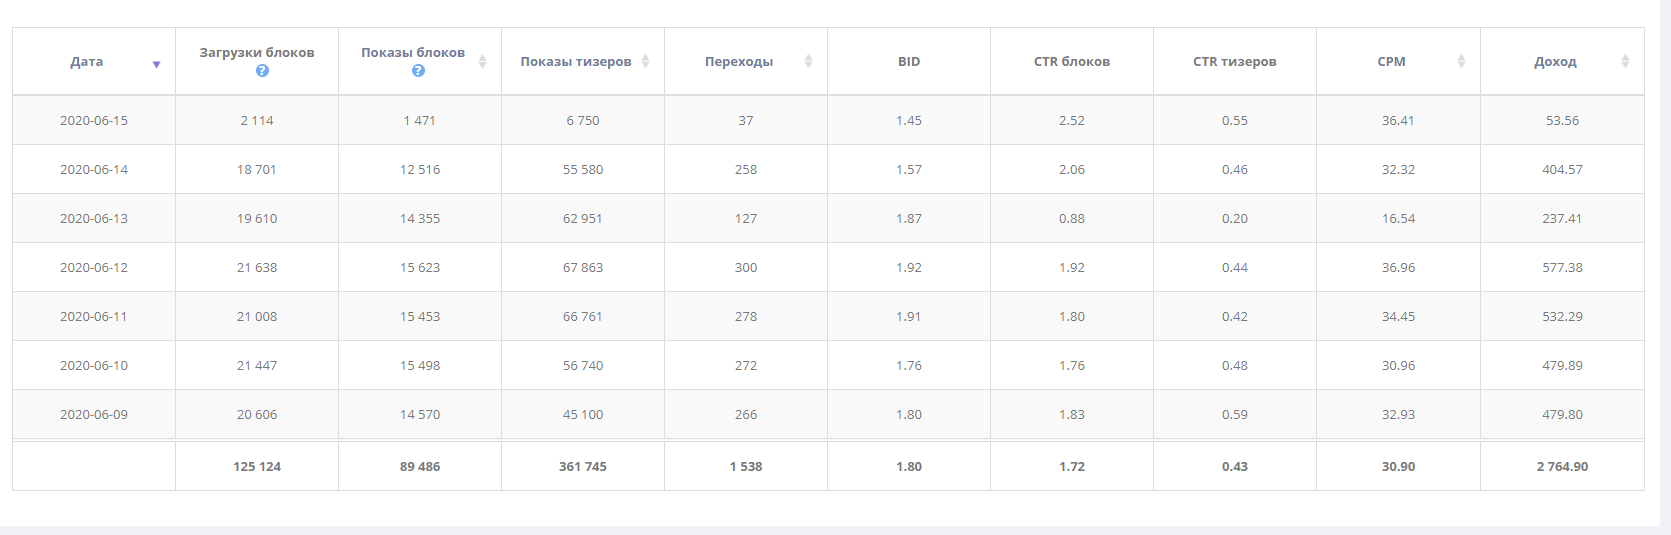Screen dimensions: 1671x535
Task: Click the 2020-06-12 date row
Action: 94,267
